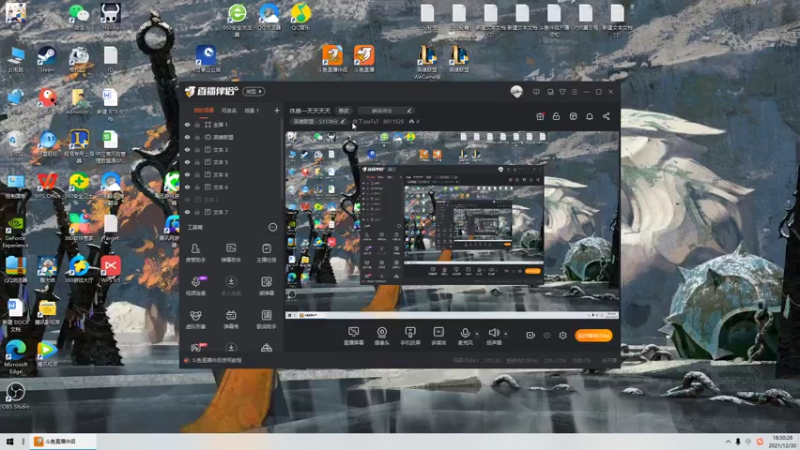Open the settings gear beside start button
Image resolution: width=800 pixels, height=450 pixels.
pos(563,335)
